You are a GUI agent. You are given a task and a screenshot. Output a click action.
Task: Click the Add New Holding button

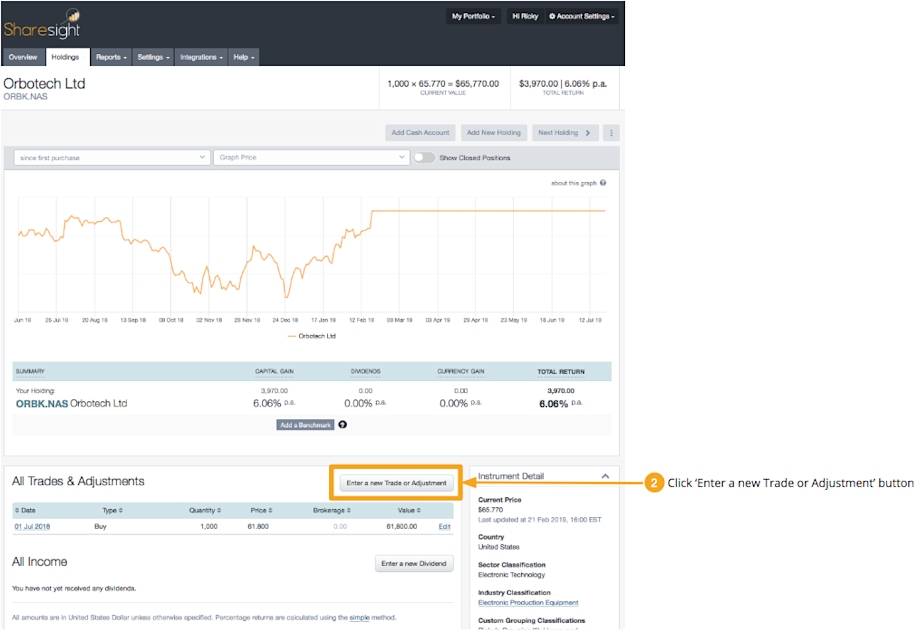pyautogui.click(x=494, y=133)
